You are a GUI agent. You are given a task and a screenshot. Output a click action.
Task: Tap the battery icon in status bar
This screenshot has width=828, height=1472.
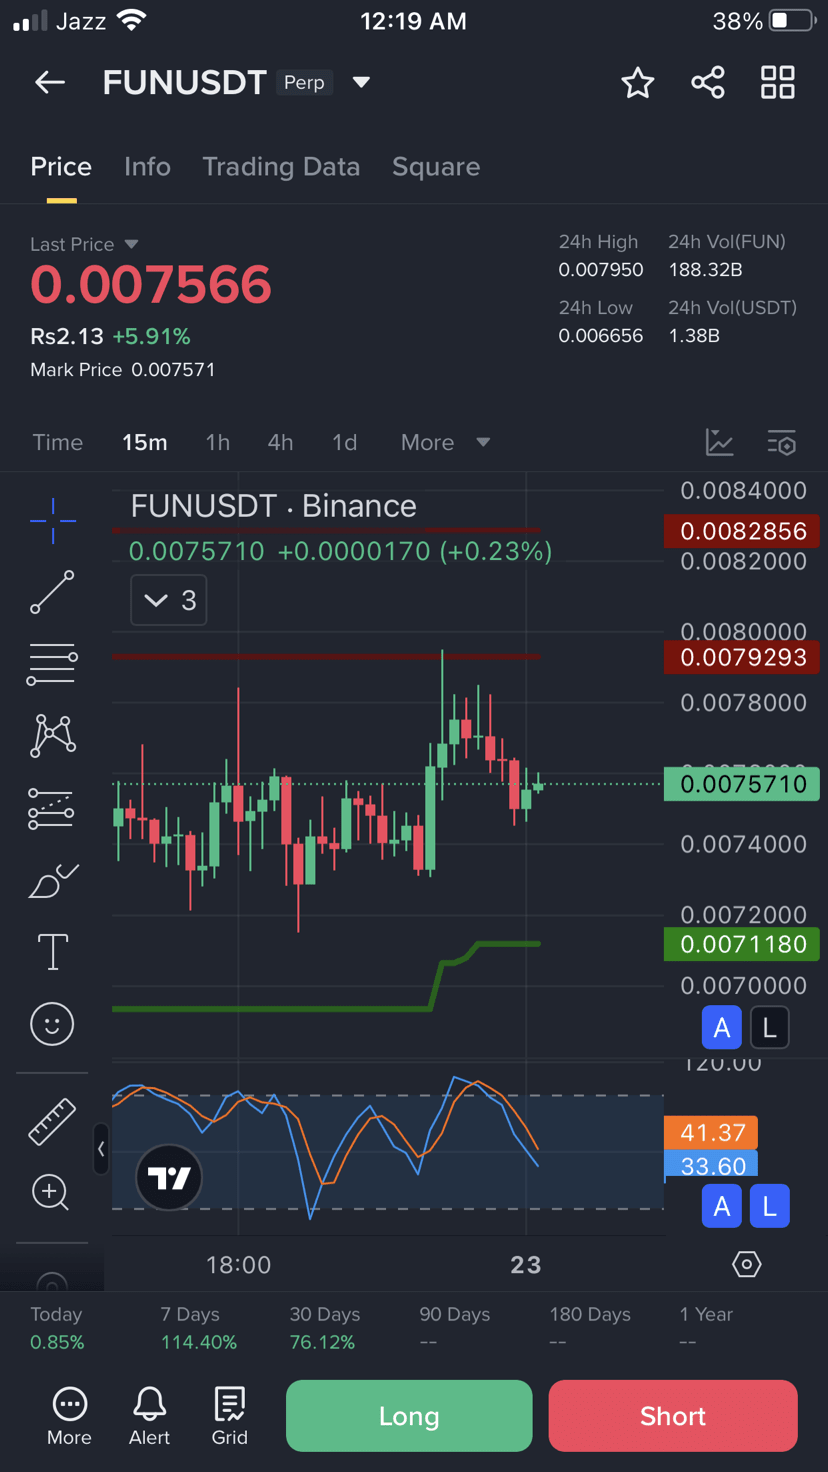[793, 21]
